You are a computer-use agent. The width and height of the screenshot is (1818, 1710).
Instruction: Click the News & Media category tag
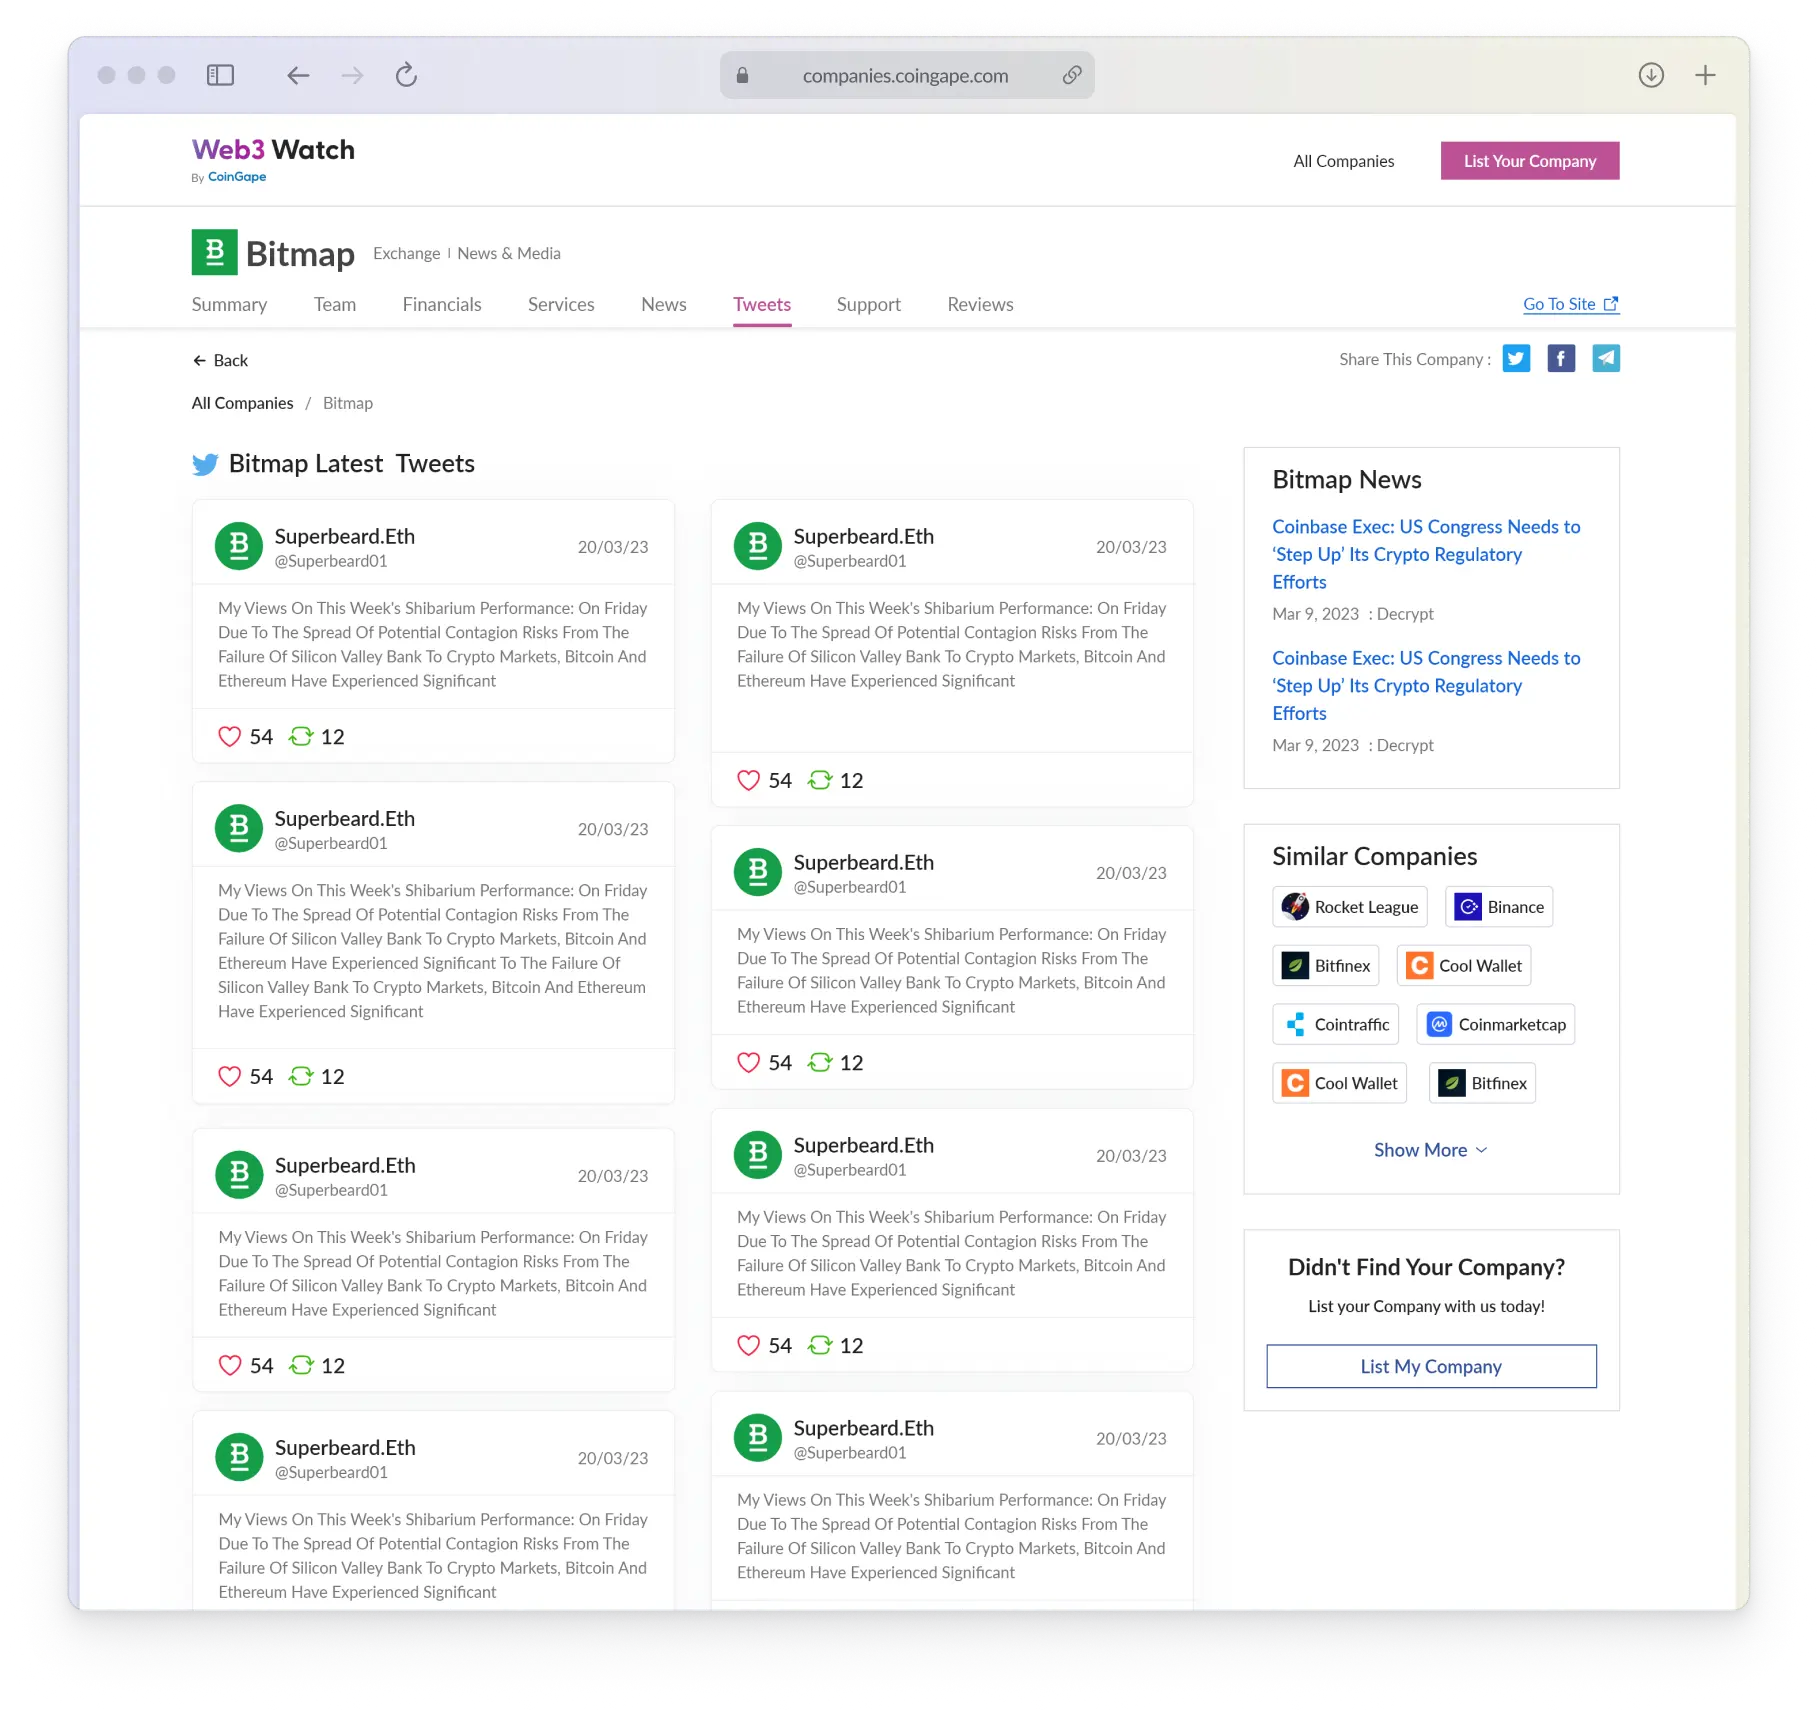click(x=509, y=253)
